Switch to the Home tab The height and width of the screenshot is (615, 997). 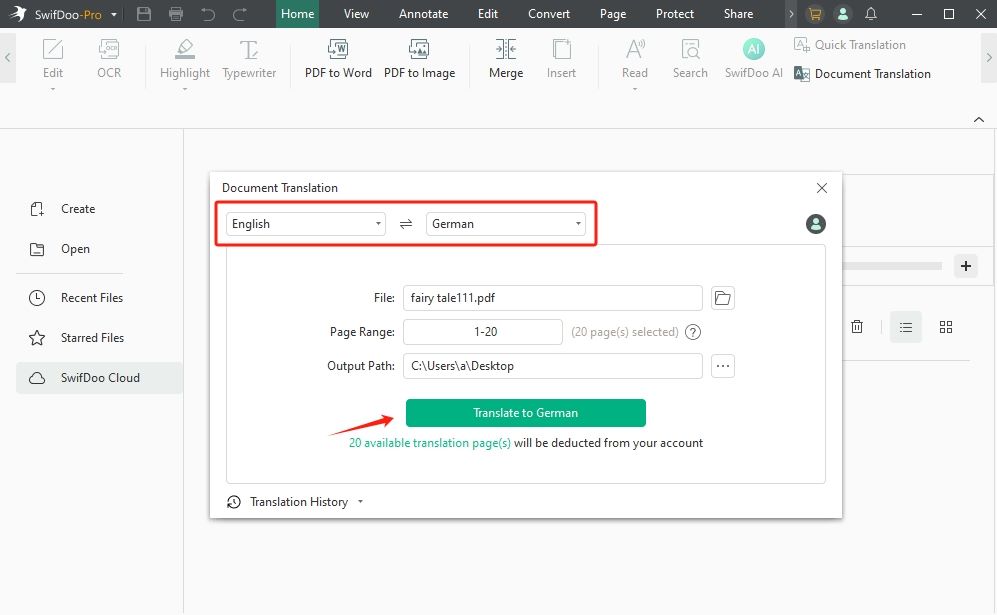tap(298, 14)
